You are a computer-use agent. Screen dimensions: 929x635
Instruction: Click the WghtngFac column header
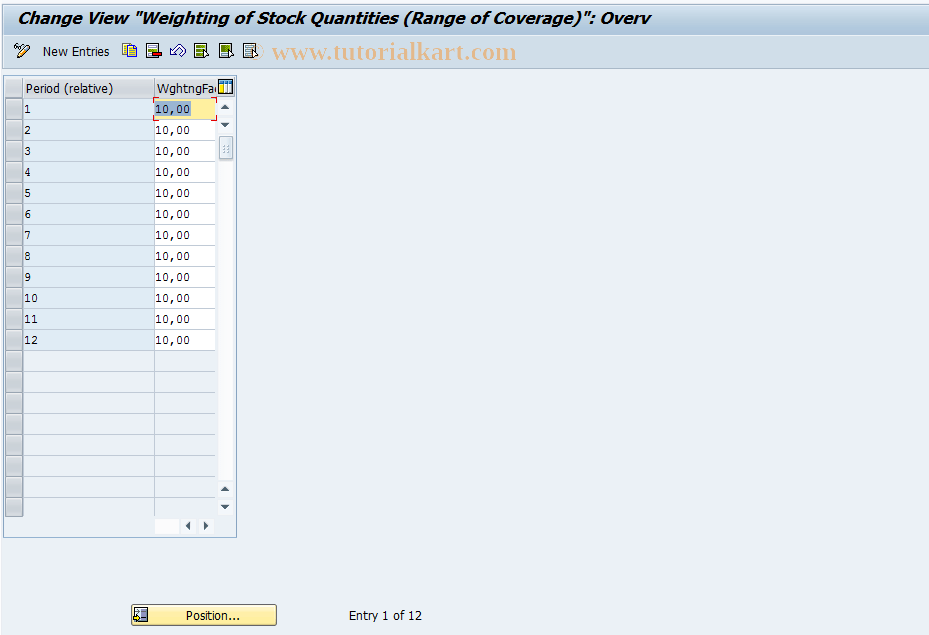(183, 87)
